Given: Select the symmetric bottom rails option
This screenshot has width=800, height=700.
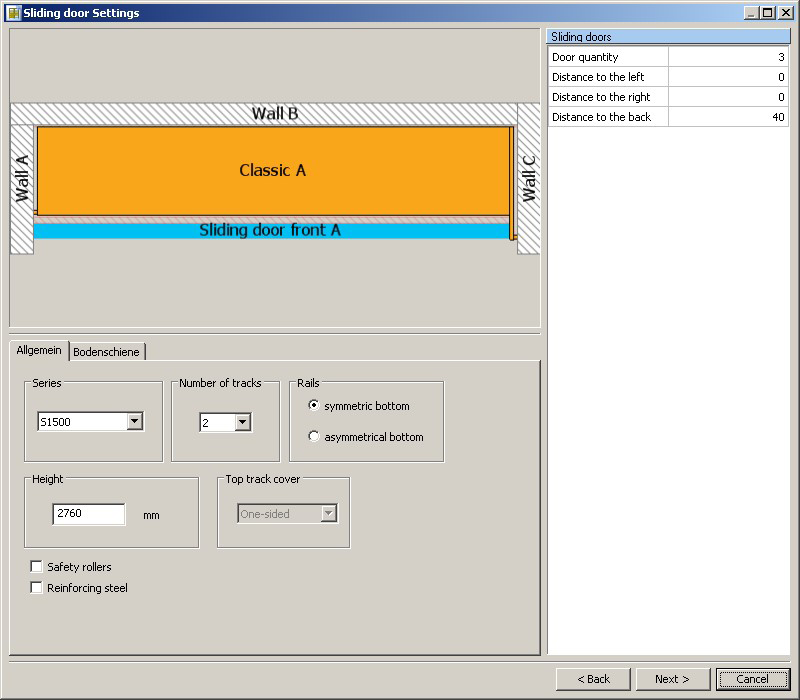Looking at the screenshot, I should click(315, 406).
